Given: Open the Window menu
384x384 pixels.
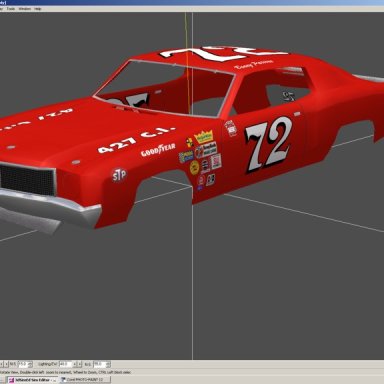Looking at the screenshot, I should (x=25, y=9).
